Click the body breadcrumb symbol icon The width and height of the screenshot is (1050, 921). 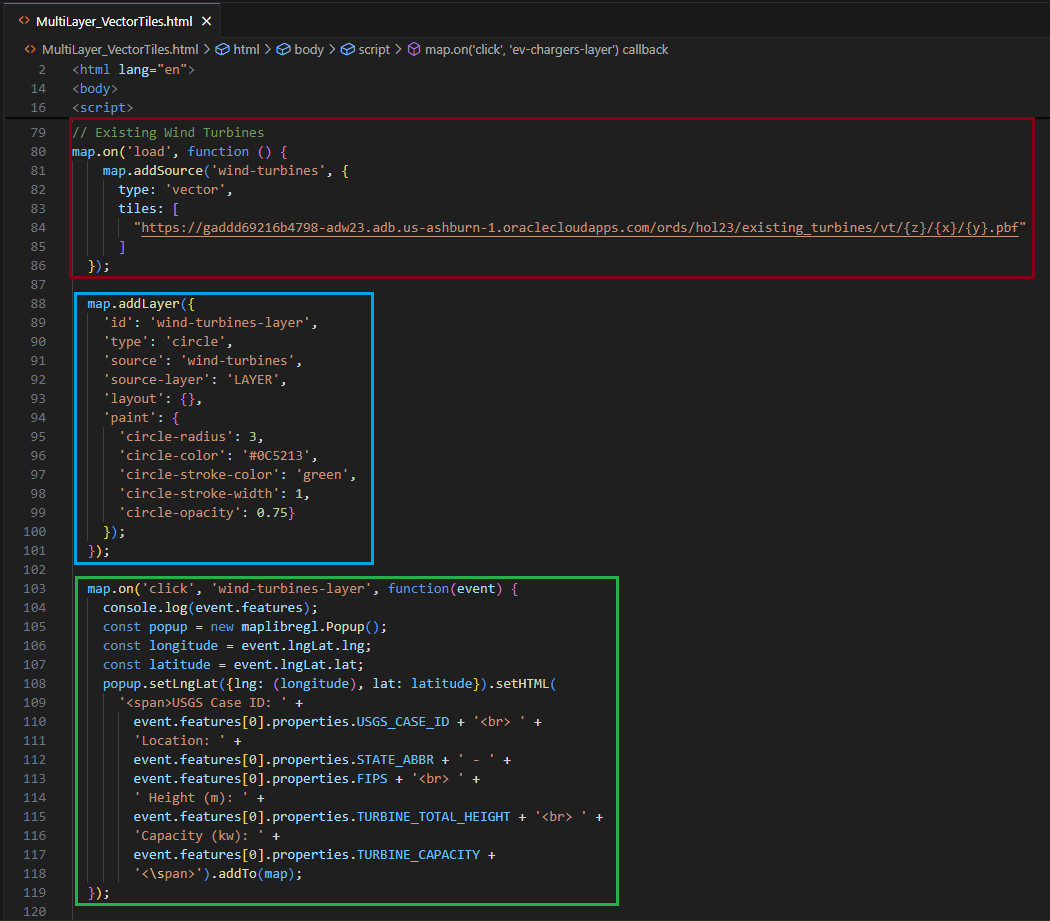(x=284, y=50)
